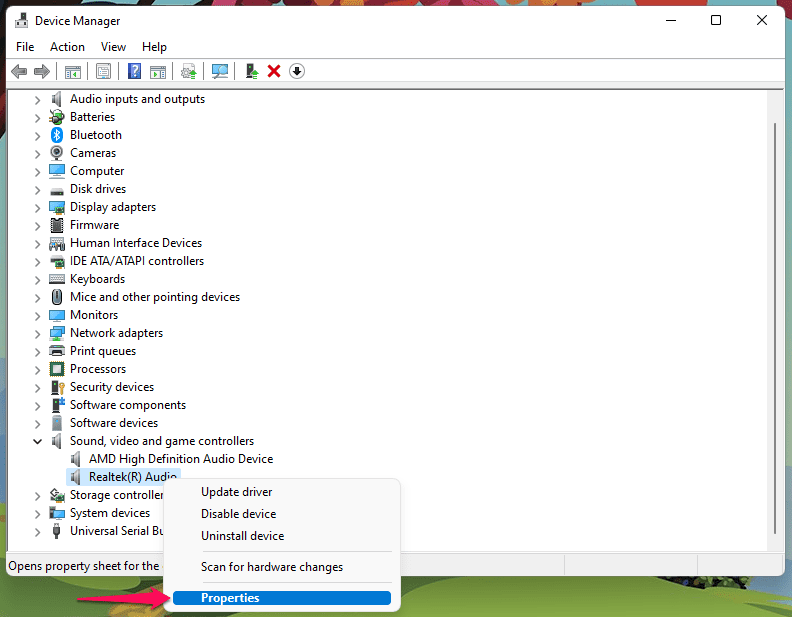This screenshot has height=617, width=792.
Task: Click the show/hide console tree icon
Action: tap(73, 72)
